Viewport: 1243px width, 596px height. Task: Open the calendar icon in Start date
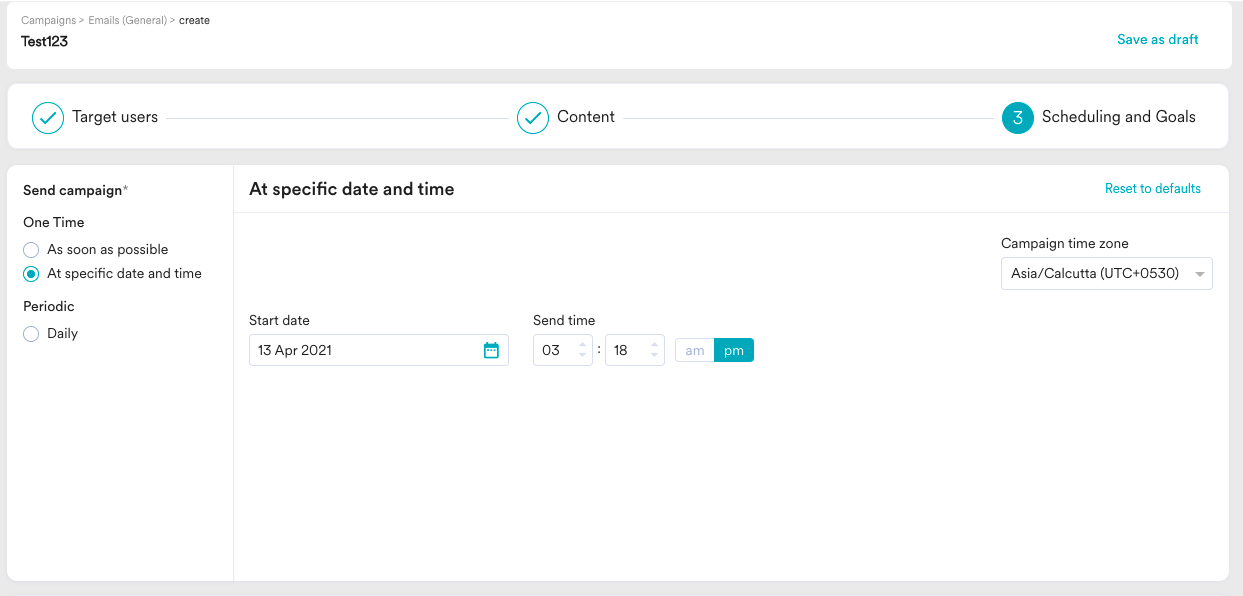pyautogui.click(x=491, y=350)
